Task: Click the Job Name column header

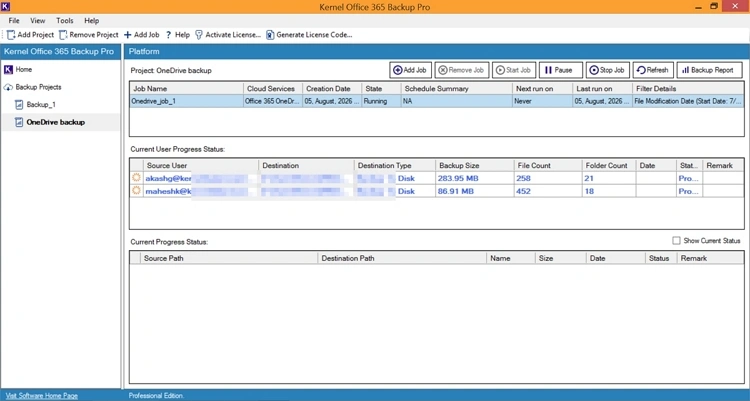Action: pos(187,89)
